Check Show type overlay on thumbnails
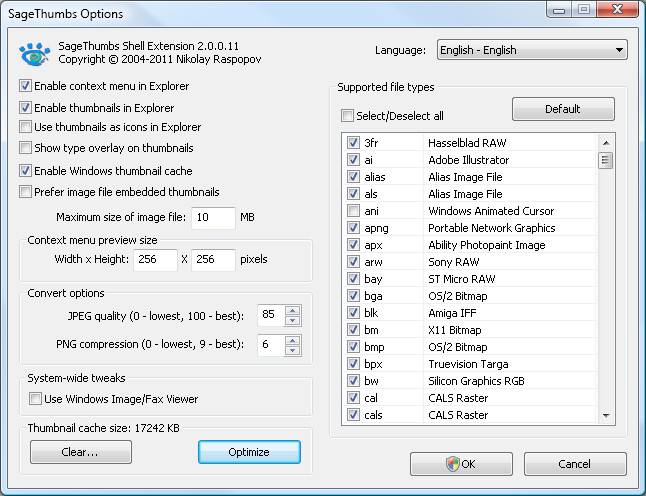The width and height of the screenshot is (646, 496). tap(25, 147)
